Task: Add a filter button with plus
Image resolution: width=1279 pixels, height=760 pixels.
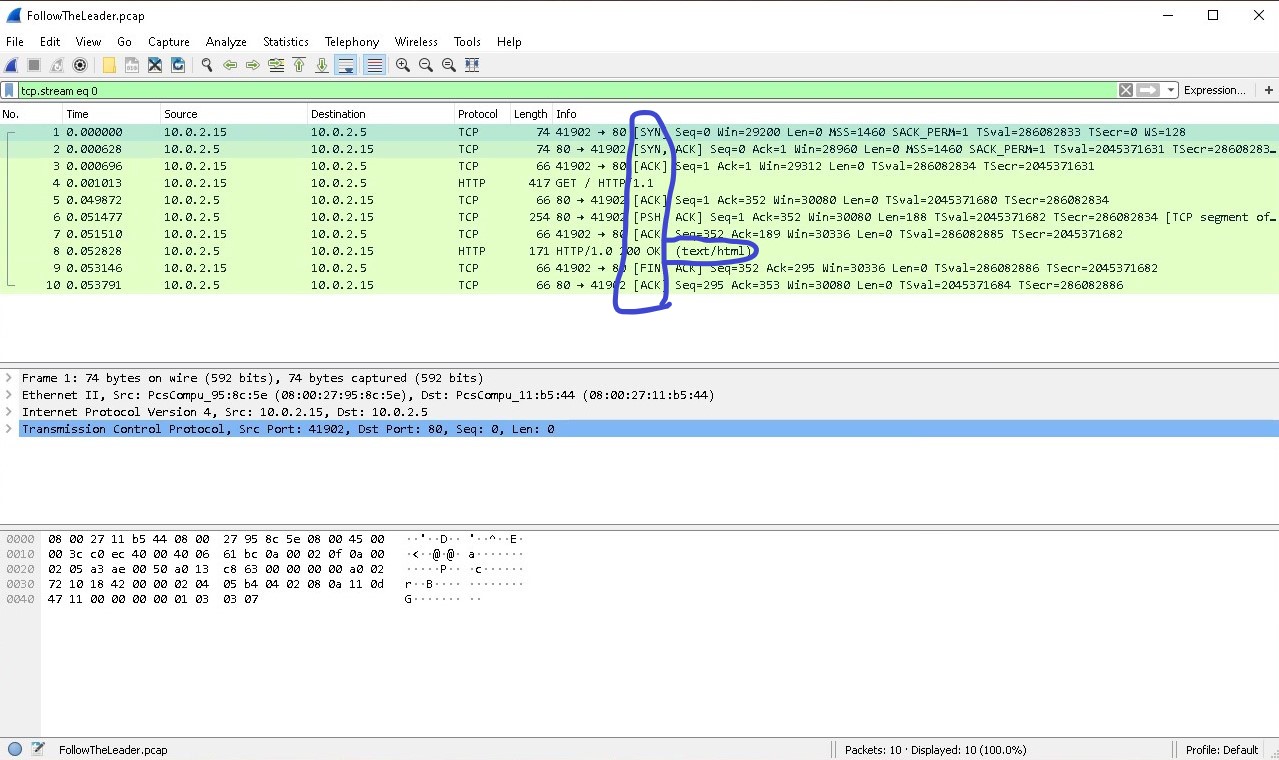Action: point(1268,90)
